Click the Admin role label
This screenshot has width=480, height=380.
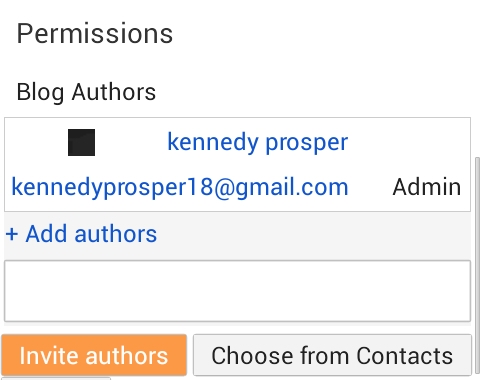[427, 187]
